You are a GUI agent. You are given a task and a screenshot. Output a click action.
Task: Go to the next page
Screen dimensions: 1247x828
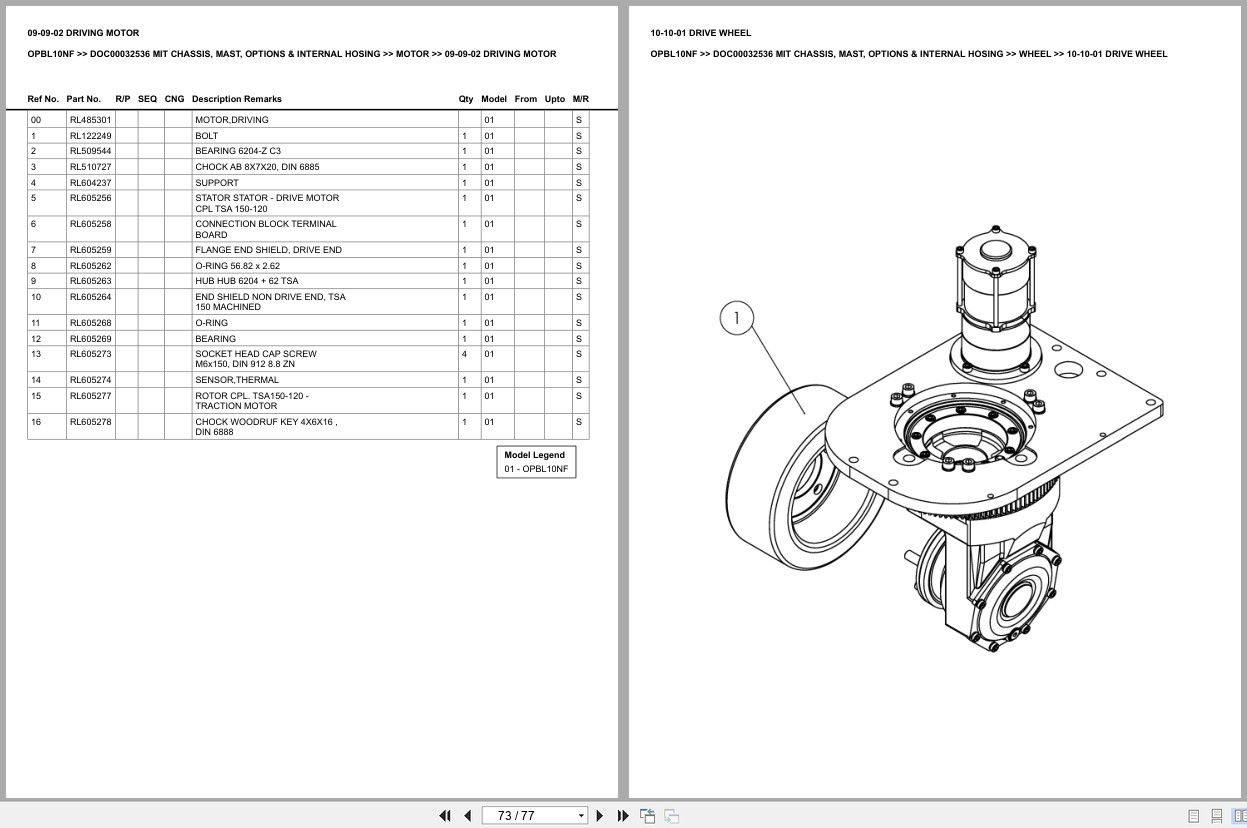pyautogui.click(x=600, y=816)
